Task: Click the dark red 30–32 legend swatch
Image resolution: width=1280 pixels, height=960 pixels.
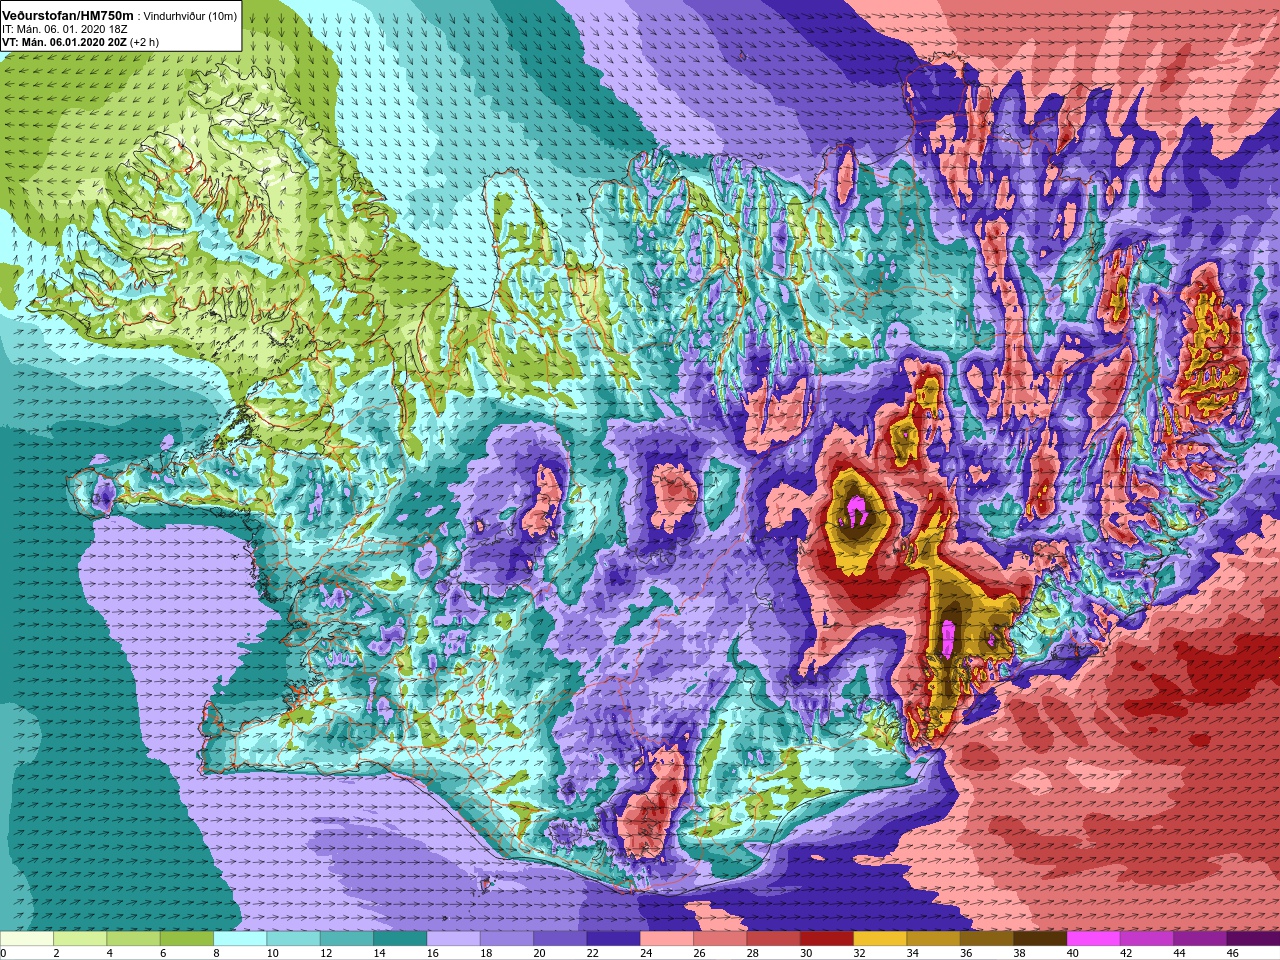Action: [827, 939]
